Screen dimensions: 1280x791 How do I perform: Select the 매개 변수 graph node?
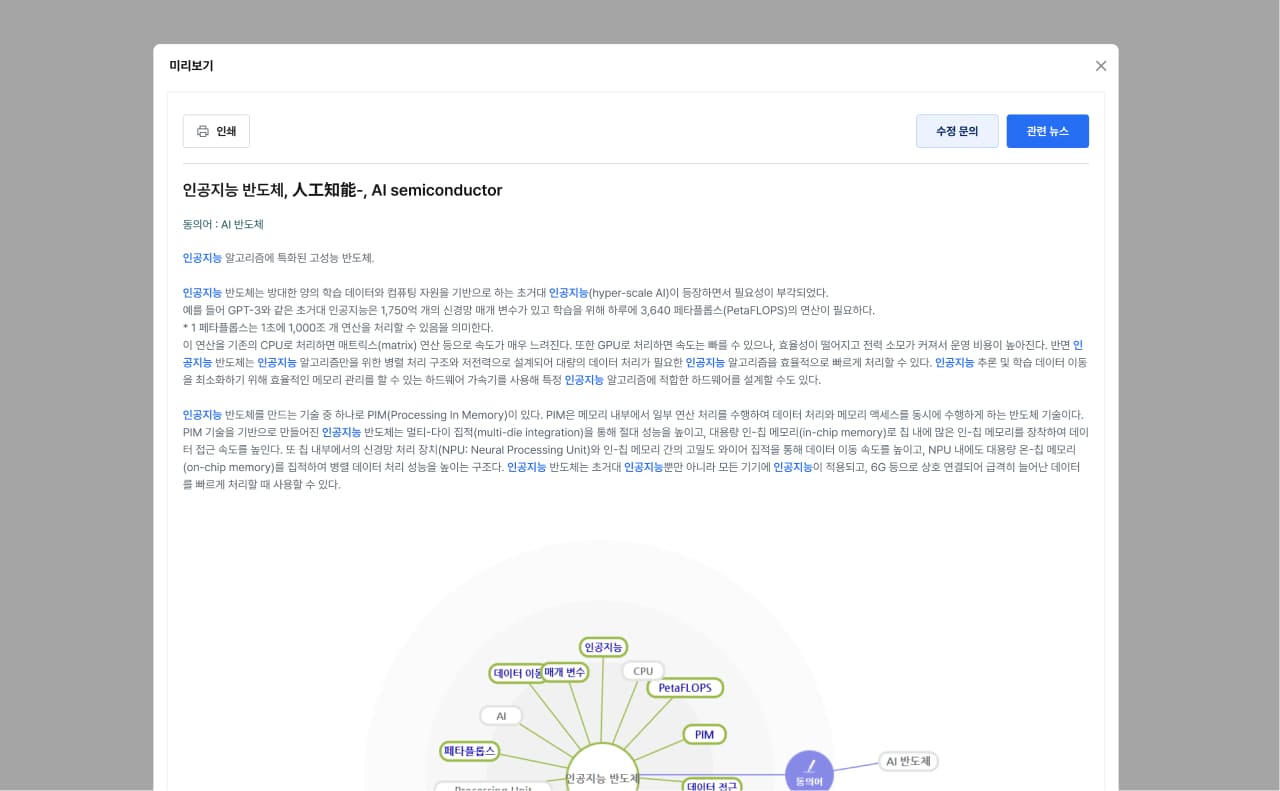(x=565, y=672)
